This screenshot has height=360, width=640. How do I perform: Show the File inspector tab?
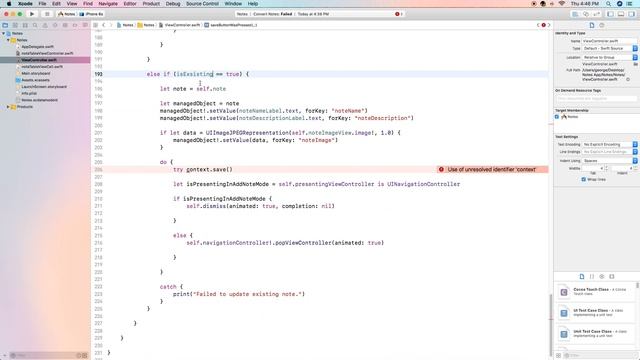592,25
